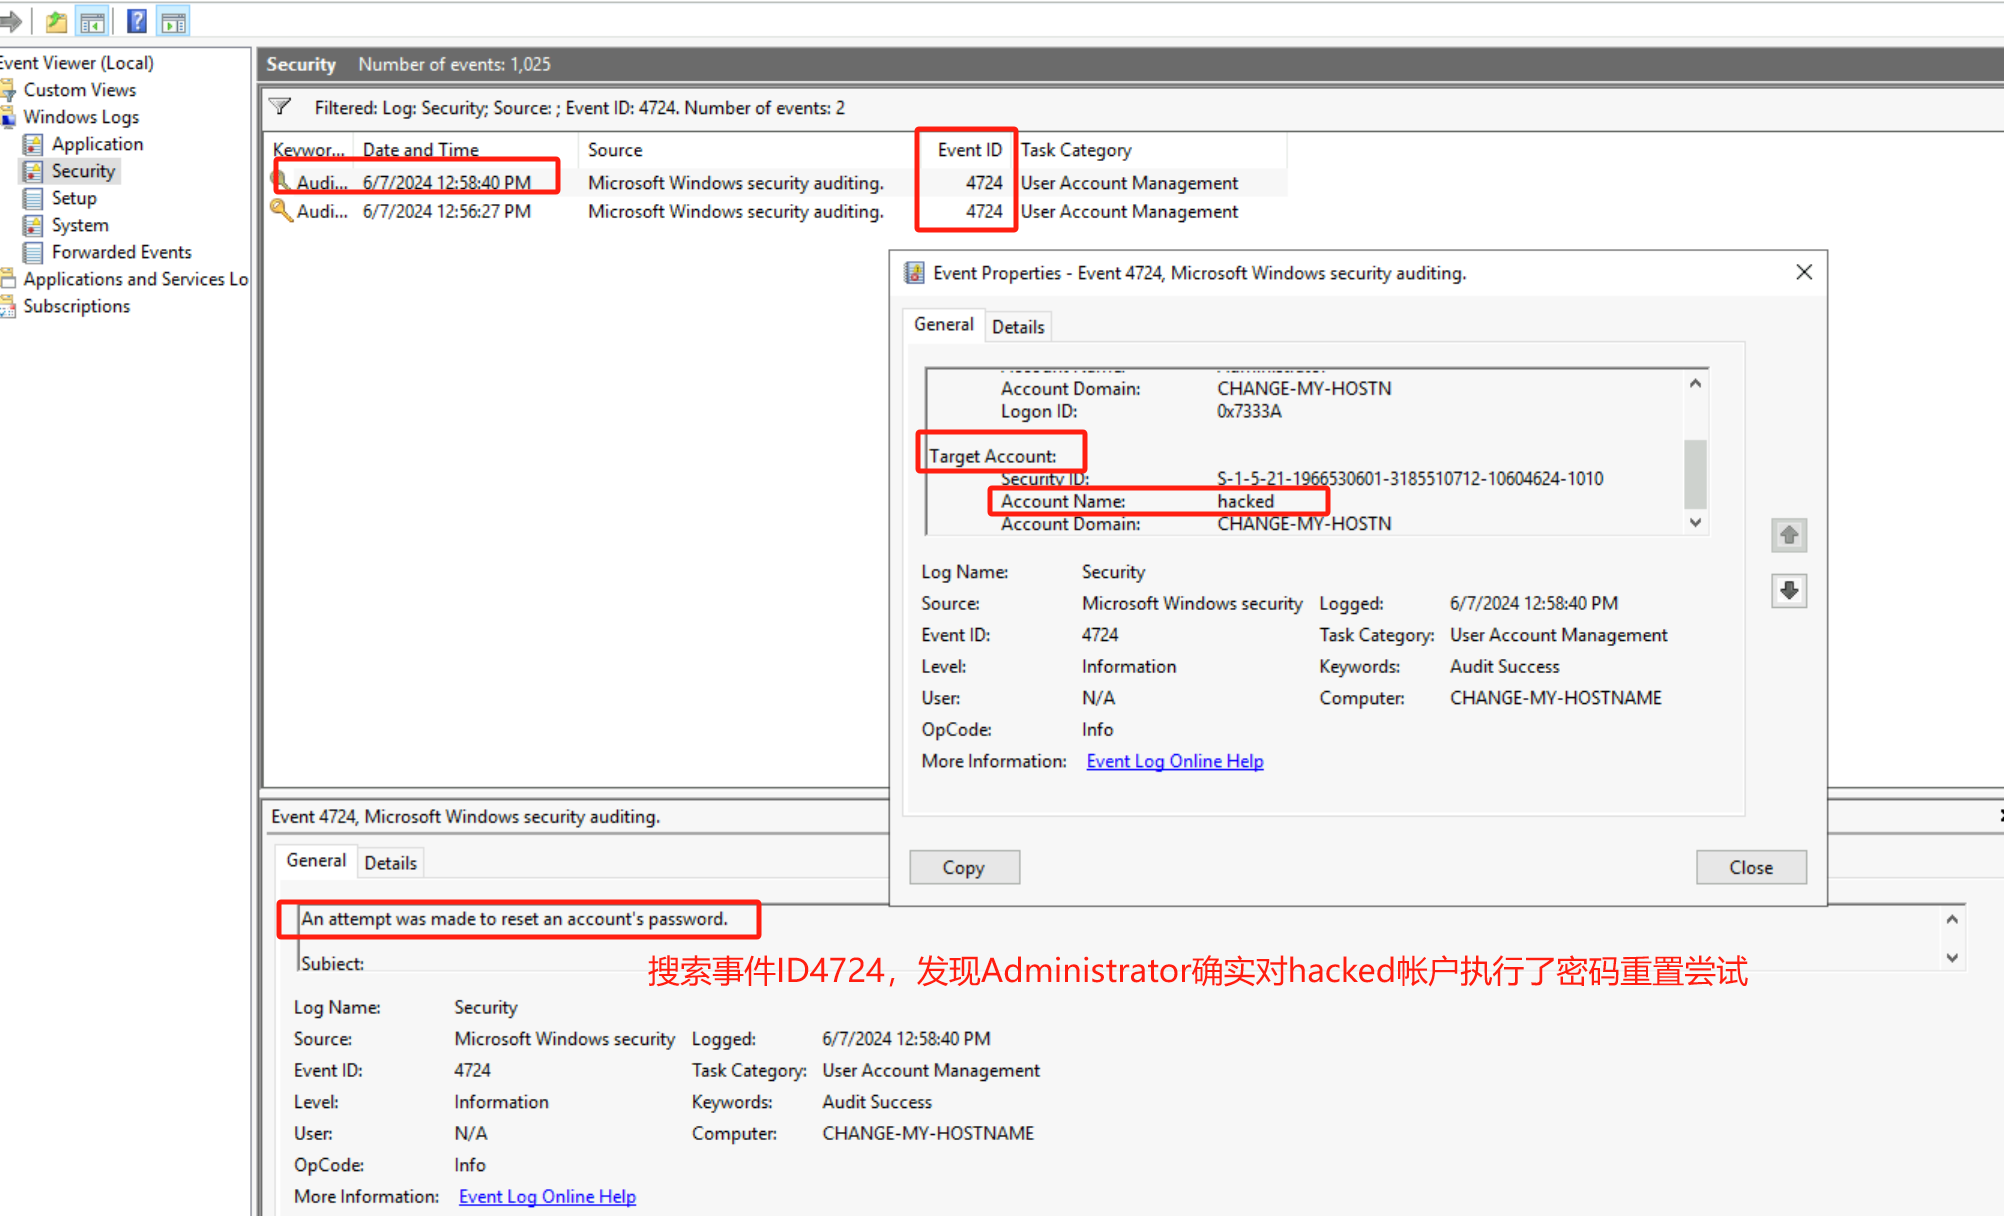2004x1216 pixels.
Task: Sort events by the Date and Time column
Action: (x=420, y=150)
